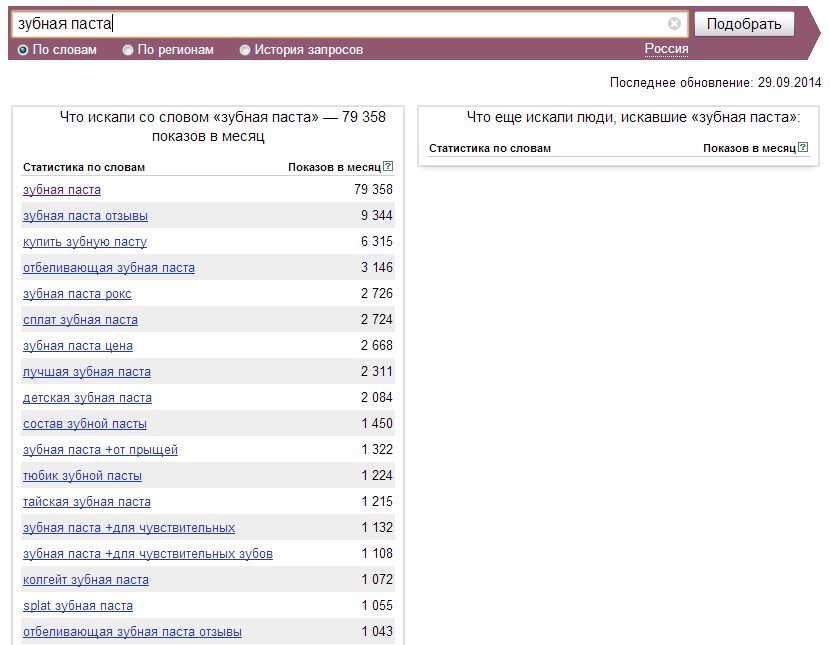Click the value '1 215' in the table
Screen dimensions: 830x645
click(377, 501)
